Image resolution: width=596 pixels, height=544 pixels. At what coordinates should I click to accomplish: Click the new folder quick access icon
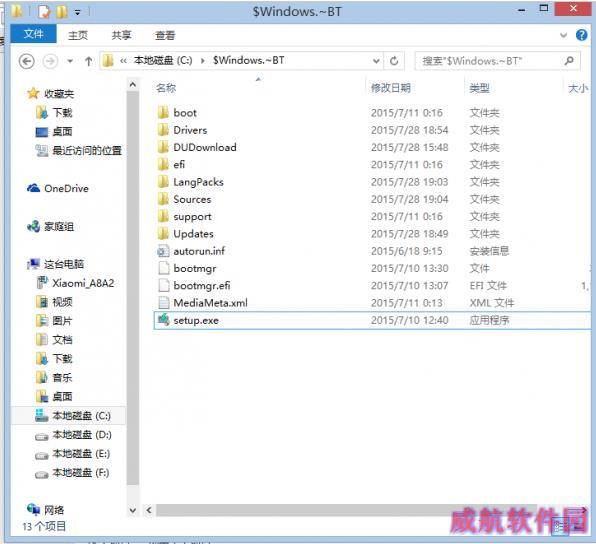62,12
